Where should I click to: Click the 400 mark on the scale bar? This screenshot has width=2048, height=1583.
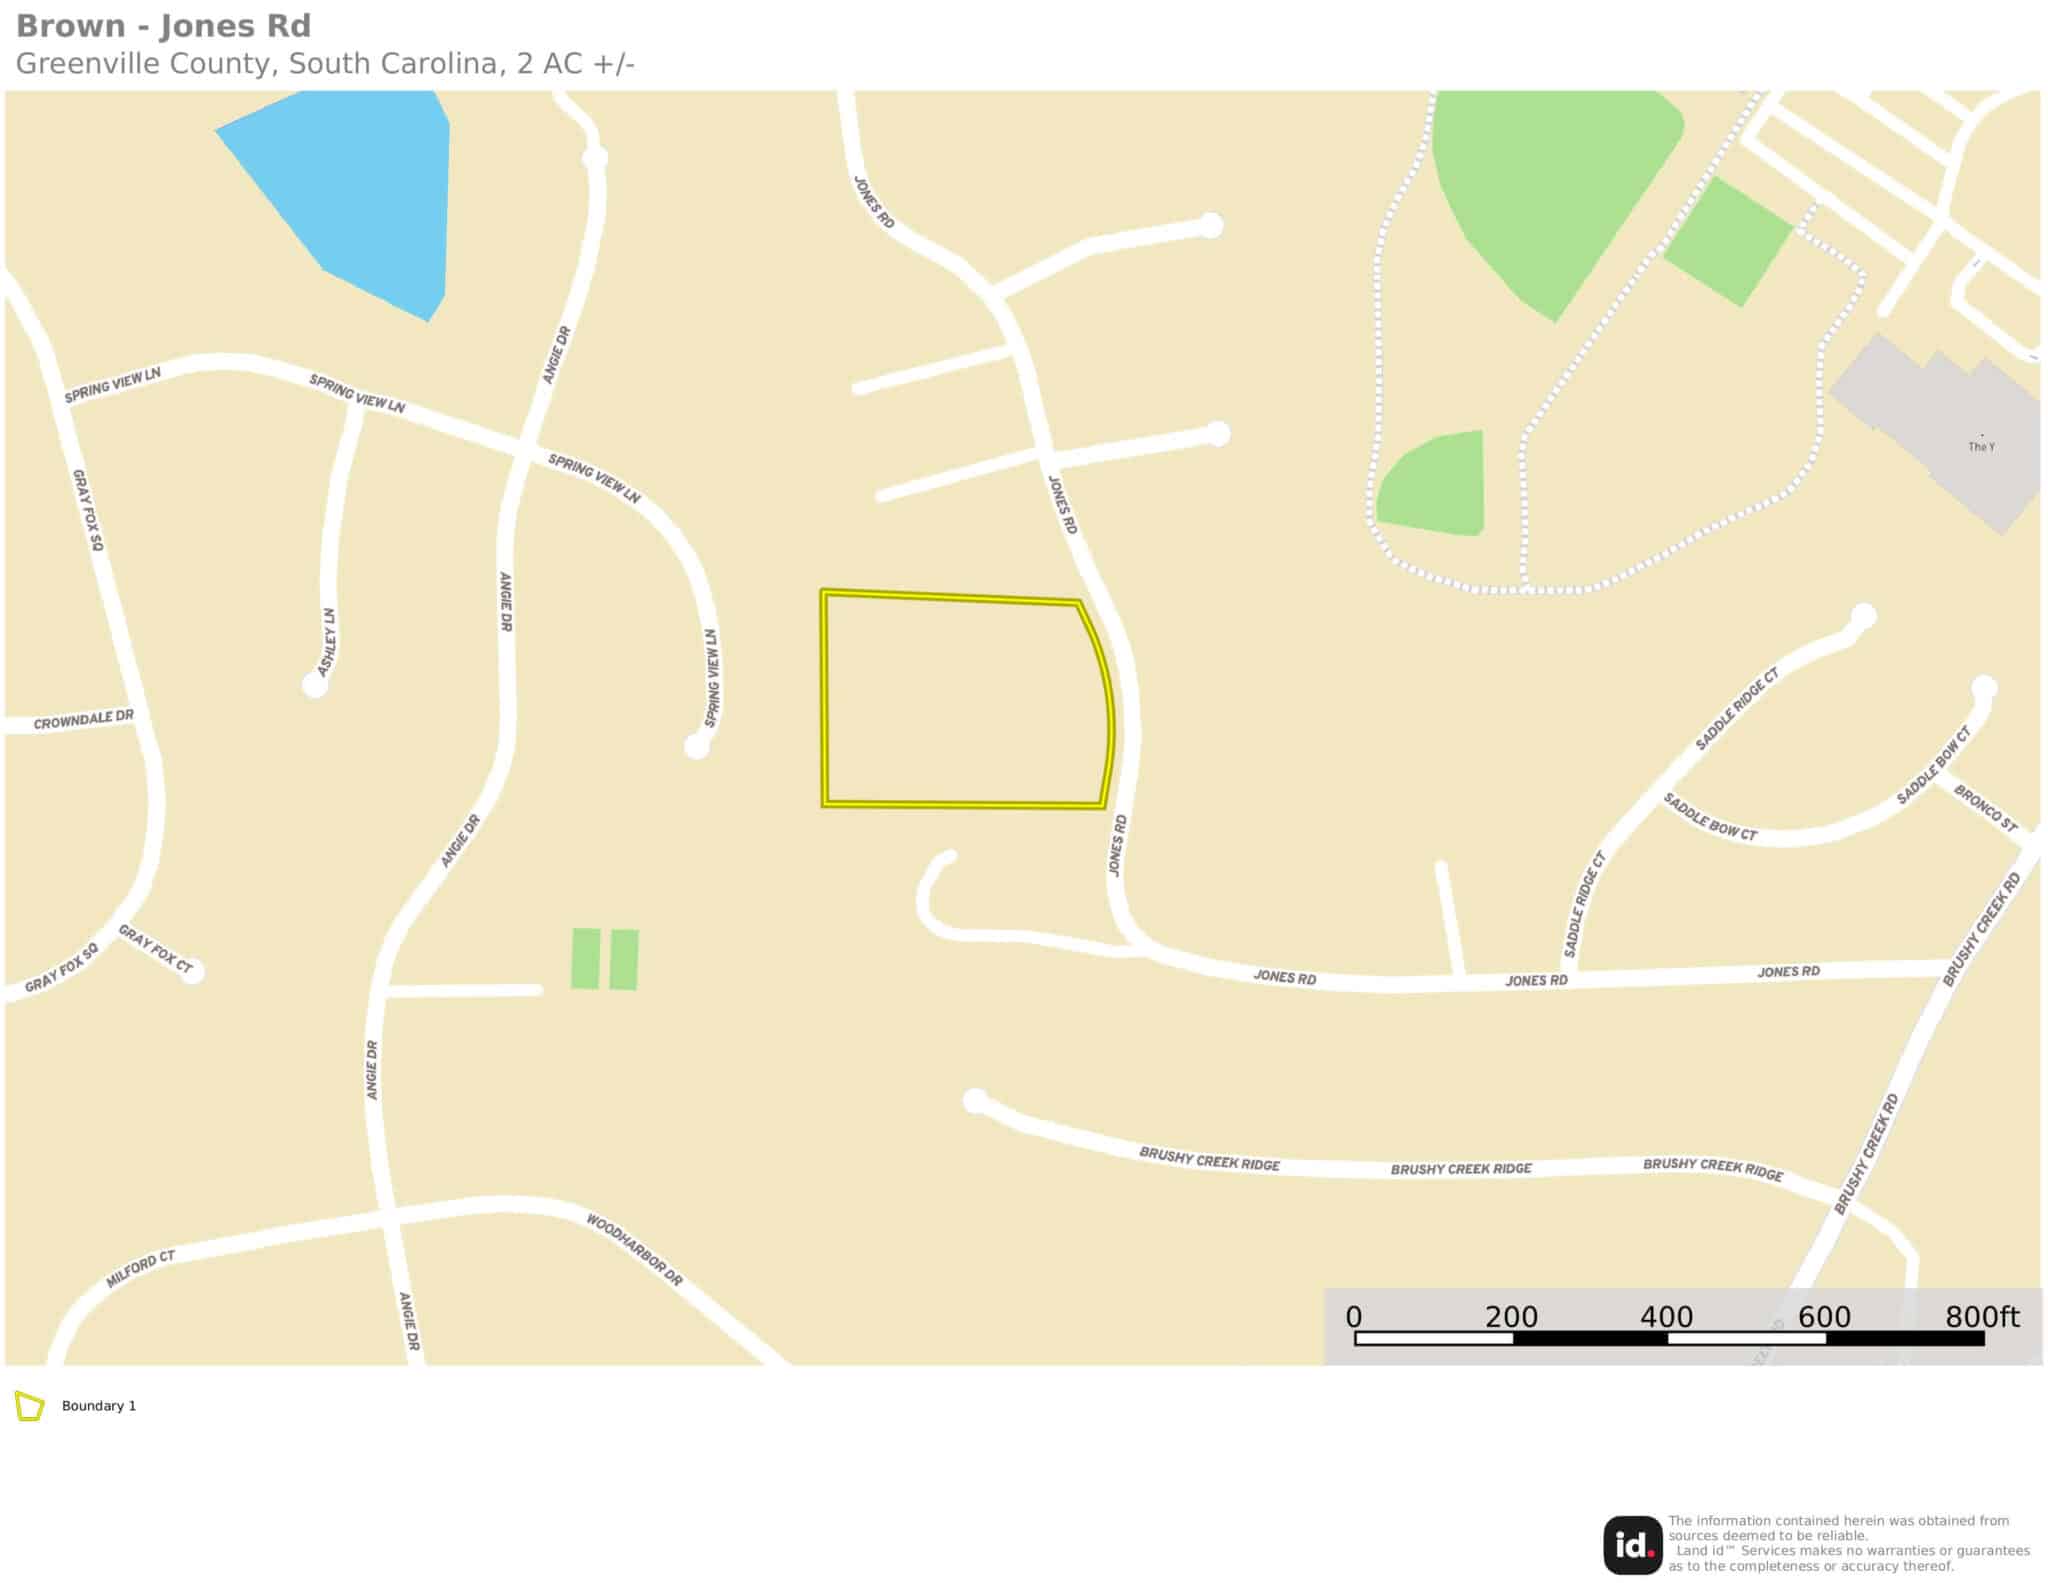click(x=1666, y=1317)
